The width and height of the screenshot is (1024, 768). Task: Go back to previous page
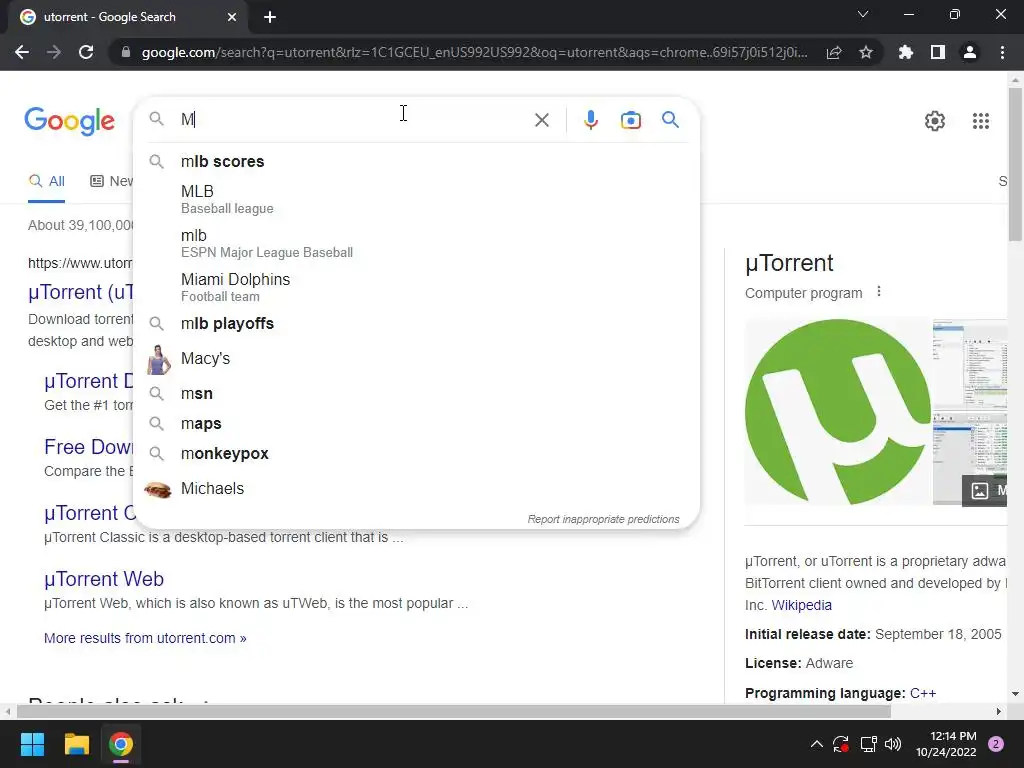22,52
